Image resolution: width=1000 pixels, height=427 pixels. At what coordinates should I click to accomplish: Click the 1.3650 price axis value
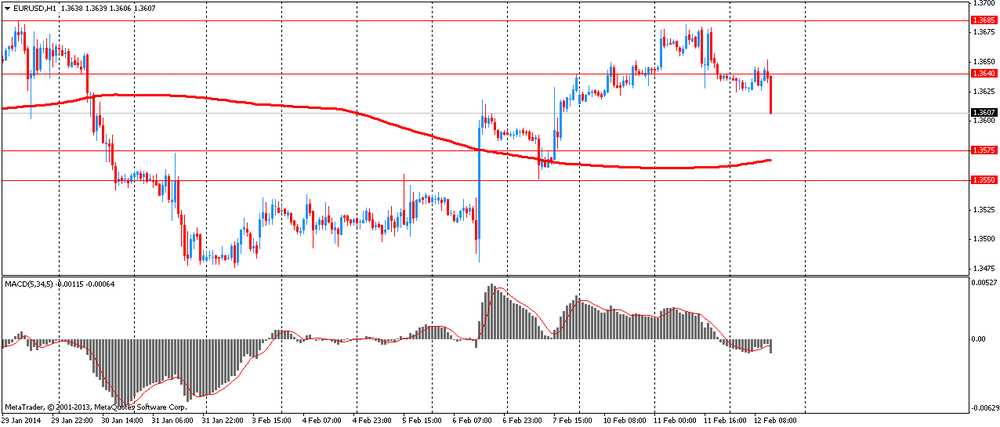click(x=983, y=62)
